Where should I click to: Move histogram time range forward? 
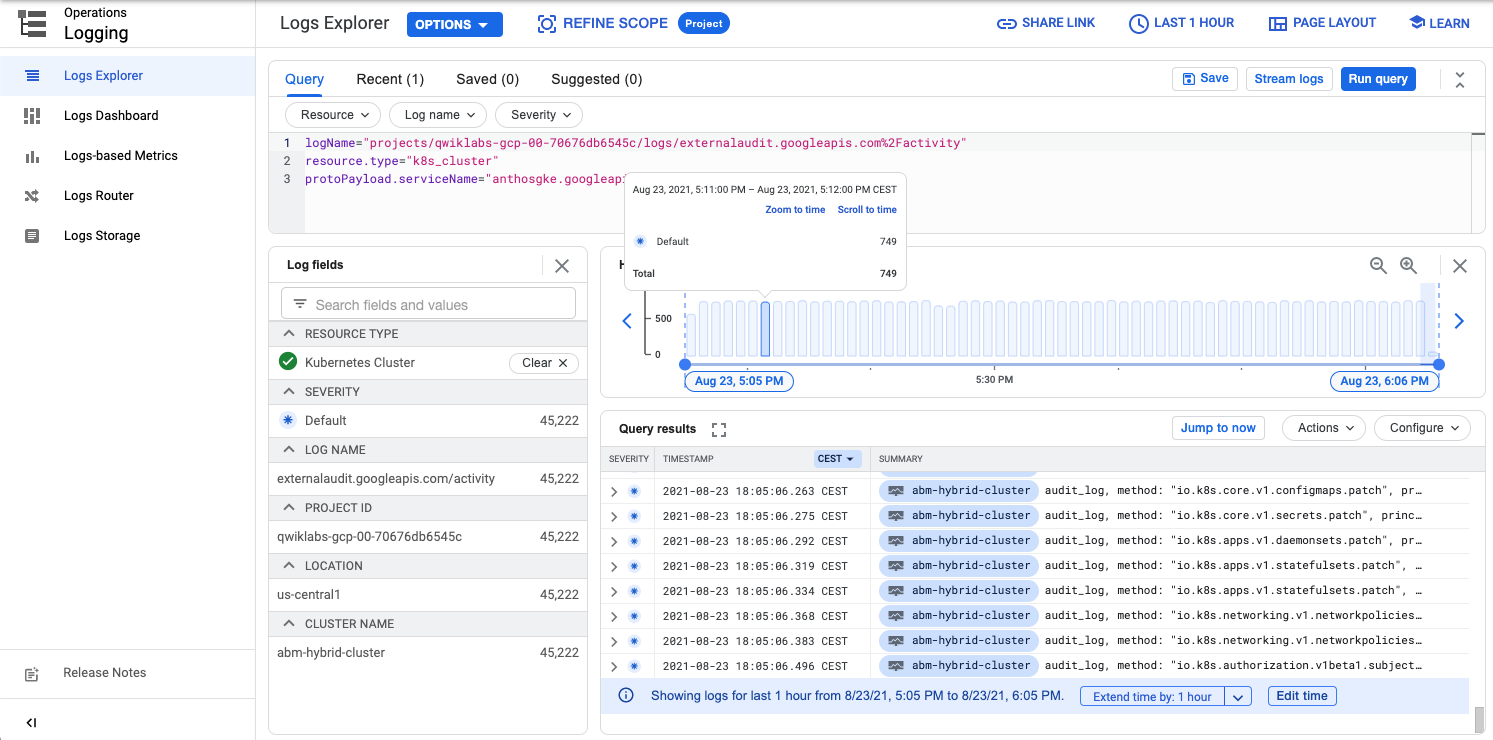[x=1459, y=321]
